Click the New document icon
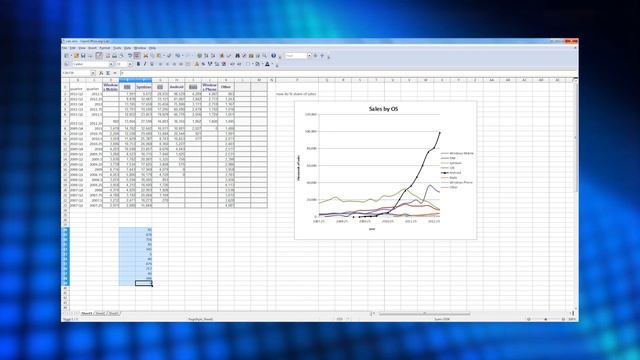640x360 pixels. tap(66, 56)
